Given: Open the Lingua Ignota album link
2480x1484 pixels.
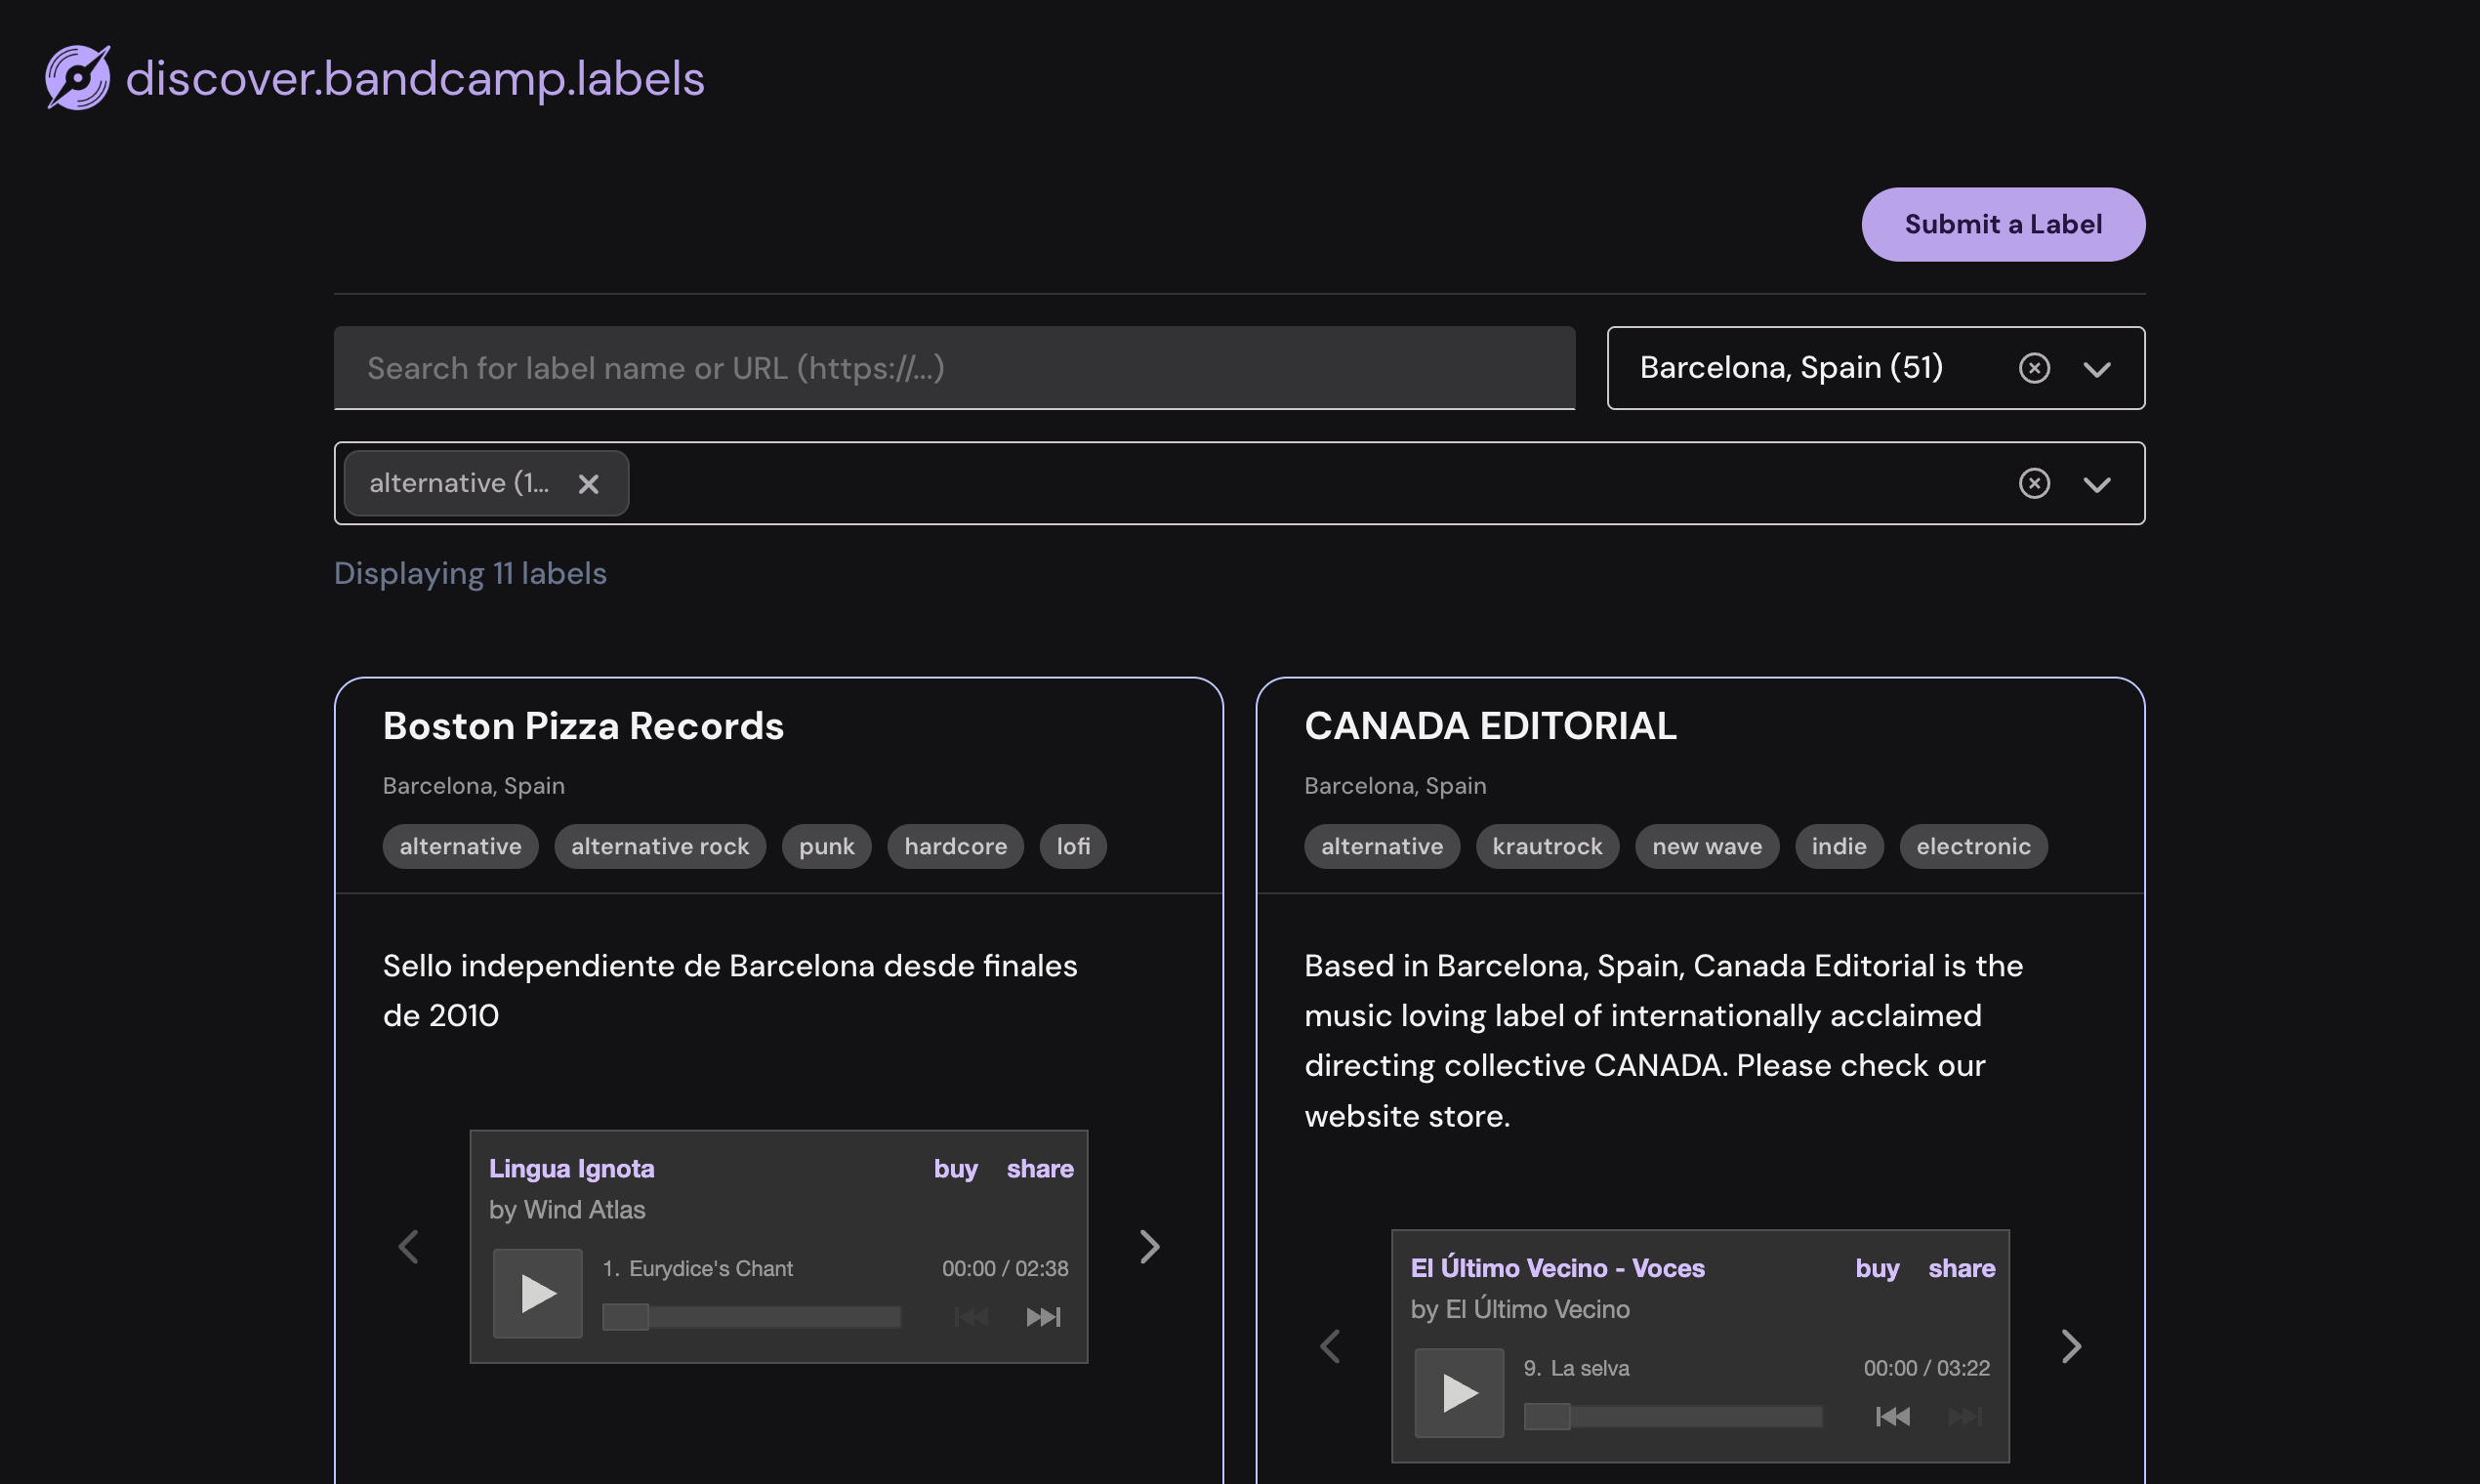Looking at the screenshot, I should [x=571, y=1168].
